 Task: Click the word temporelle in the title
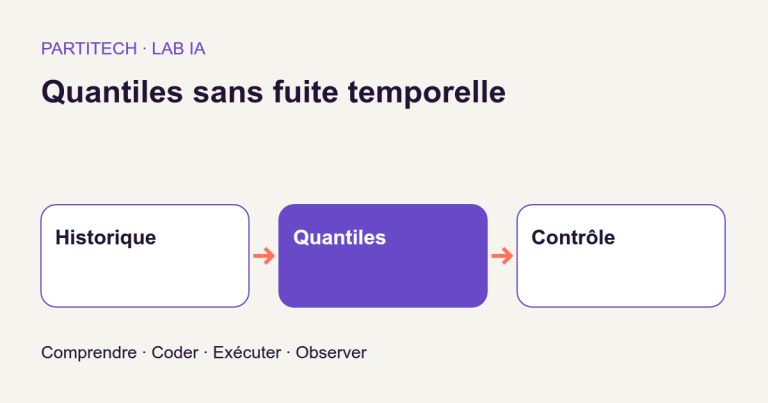(x=427, y=92)
